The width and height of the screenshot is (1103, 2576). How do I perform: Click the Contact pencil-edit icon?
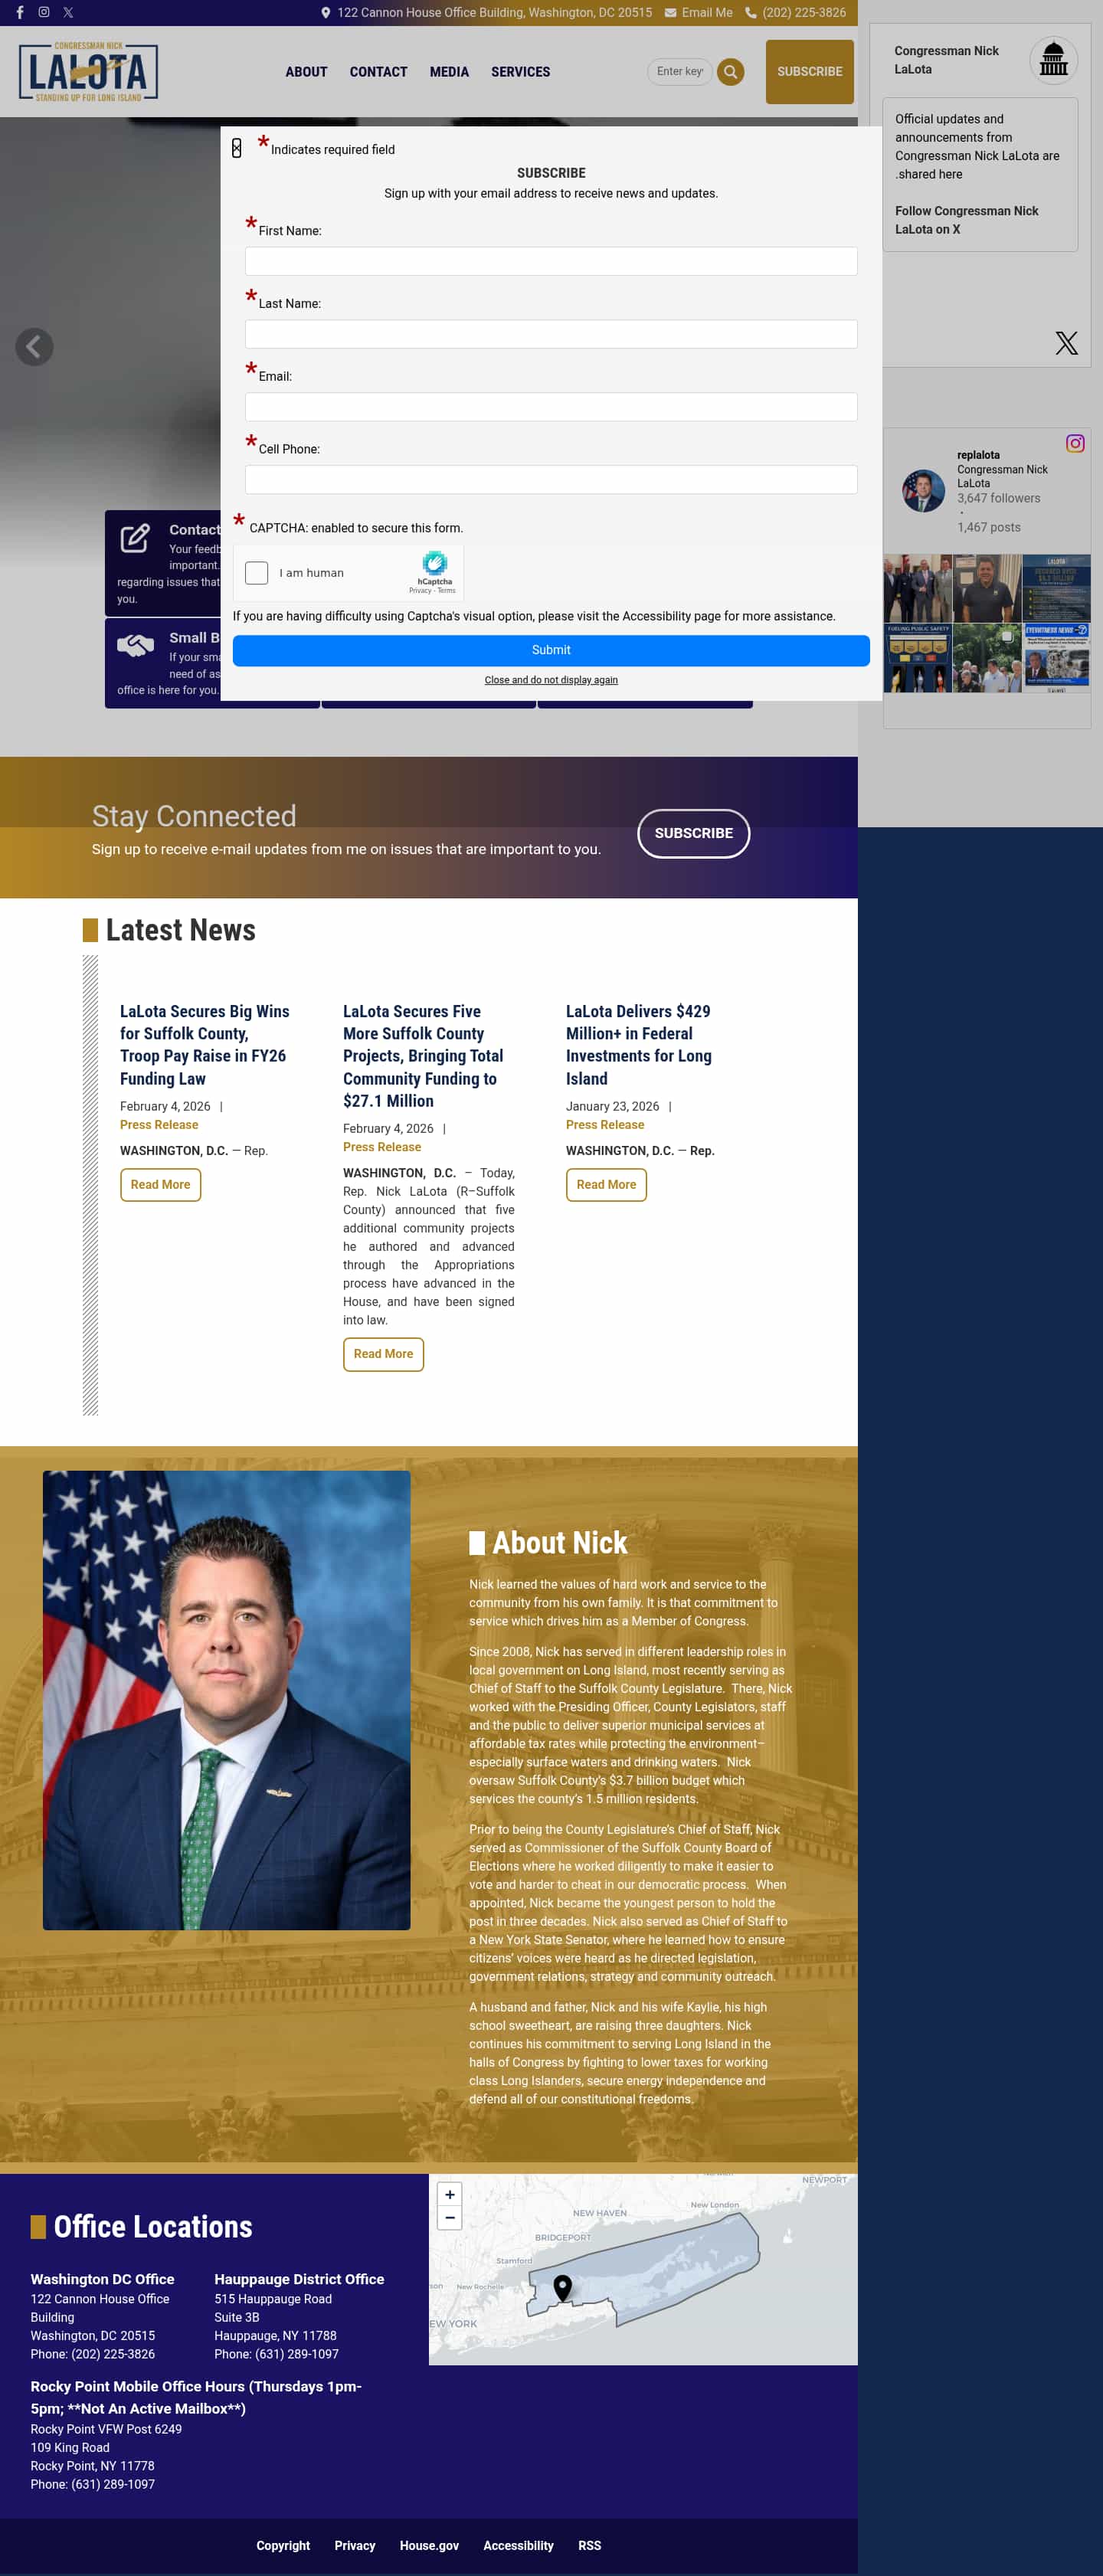point(135,538)
